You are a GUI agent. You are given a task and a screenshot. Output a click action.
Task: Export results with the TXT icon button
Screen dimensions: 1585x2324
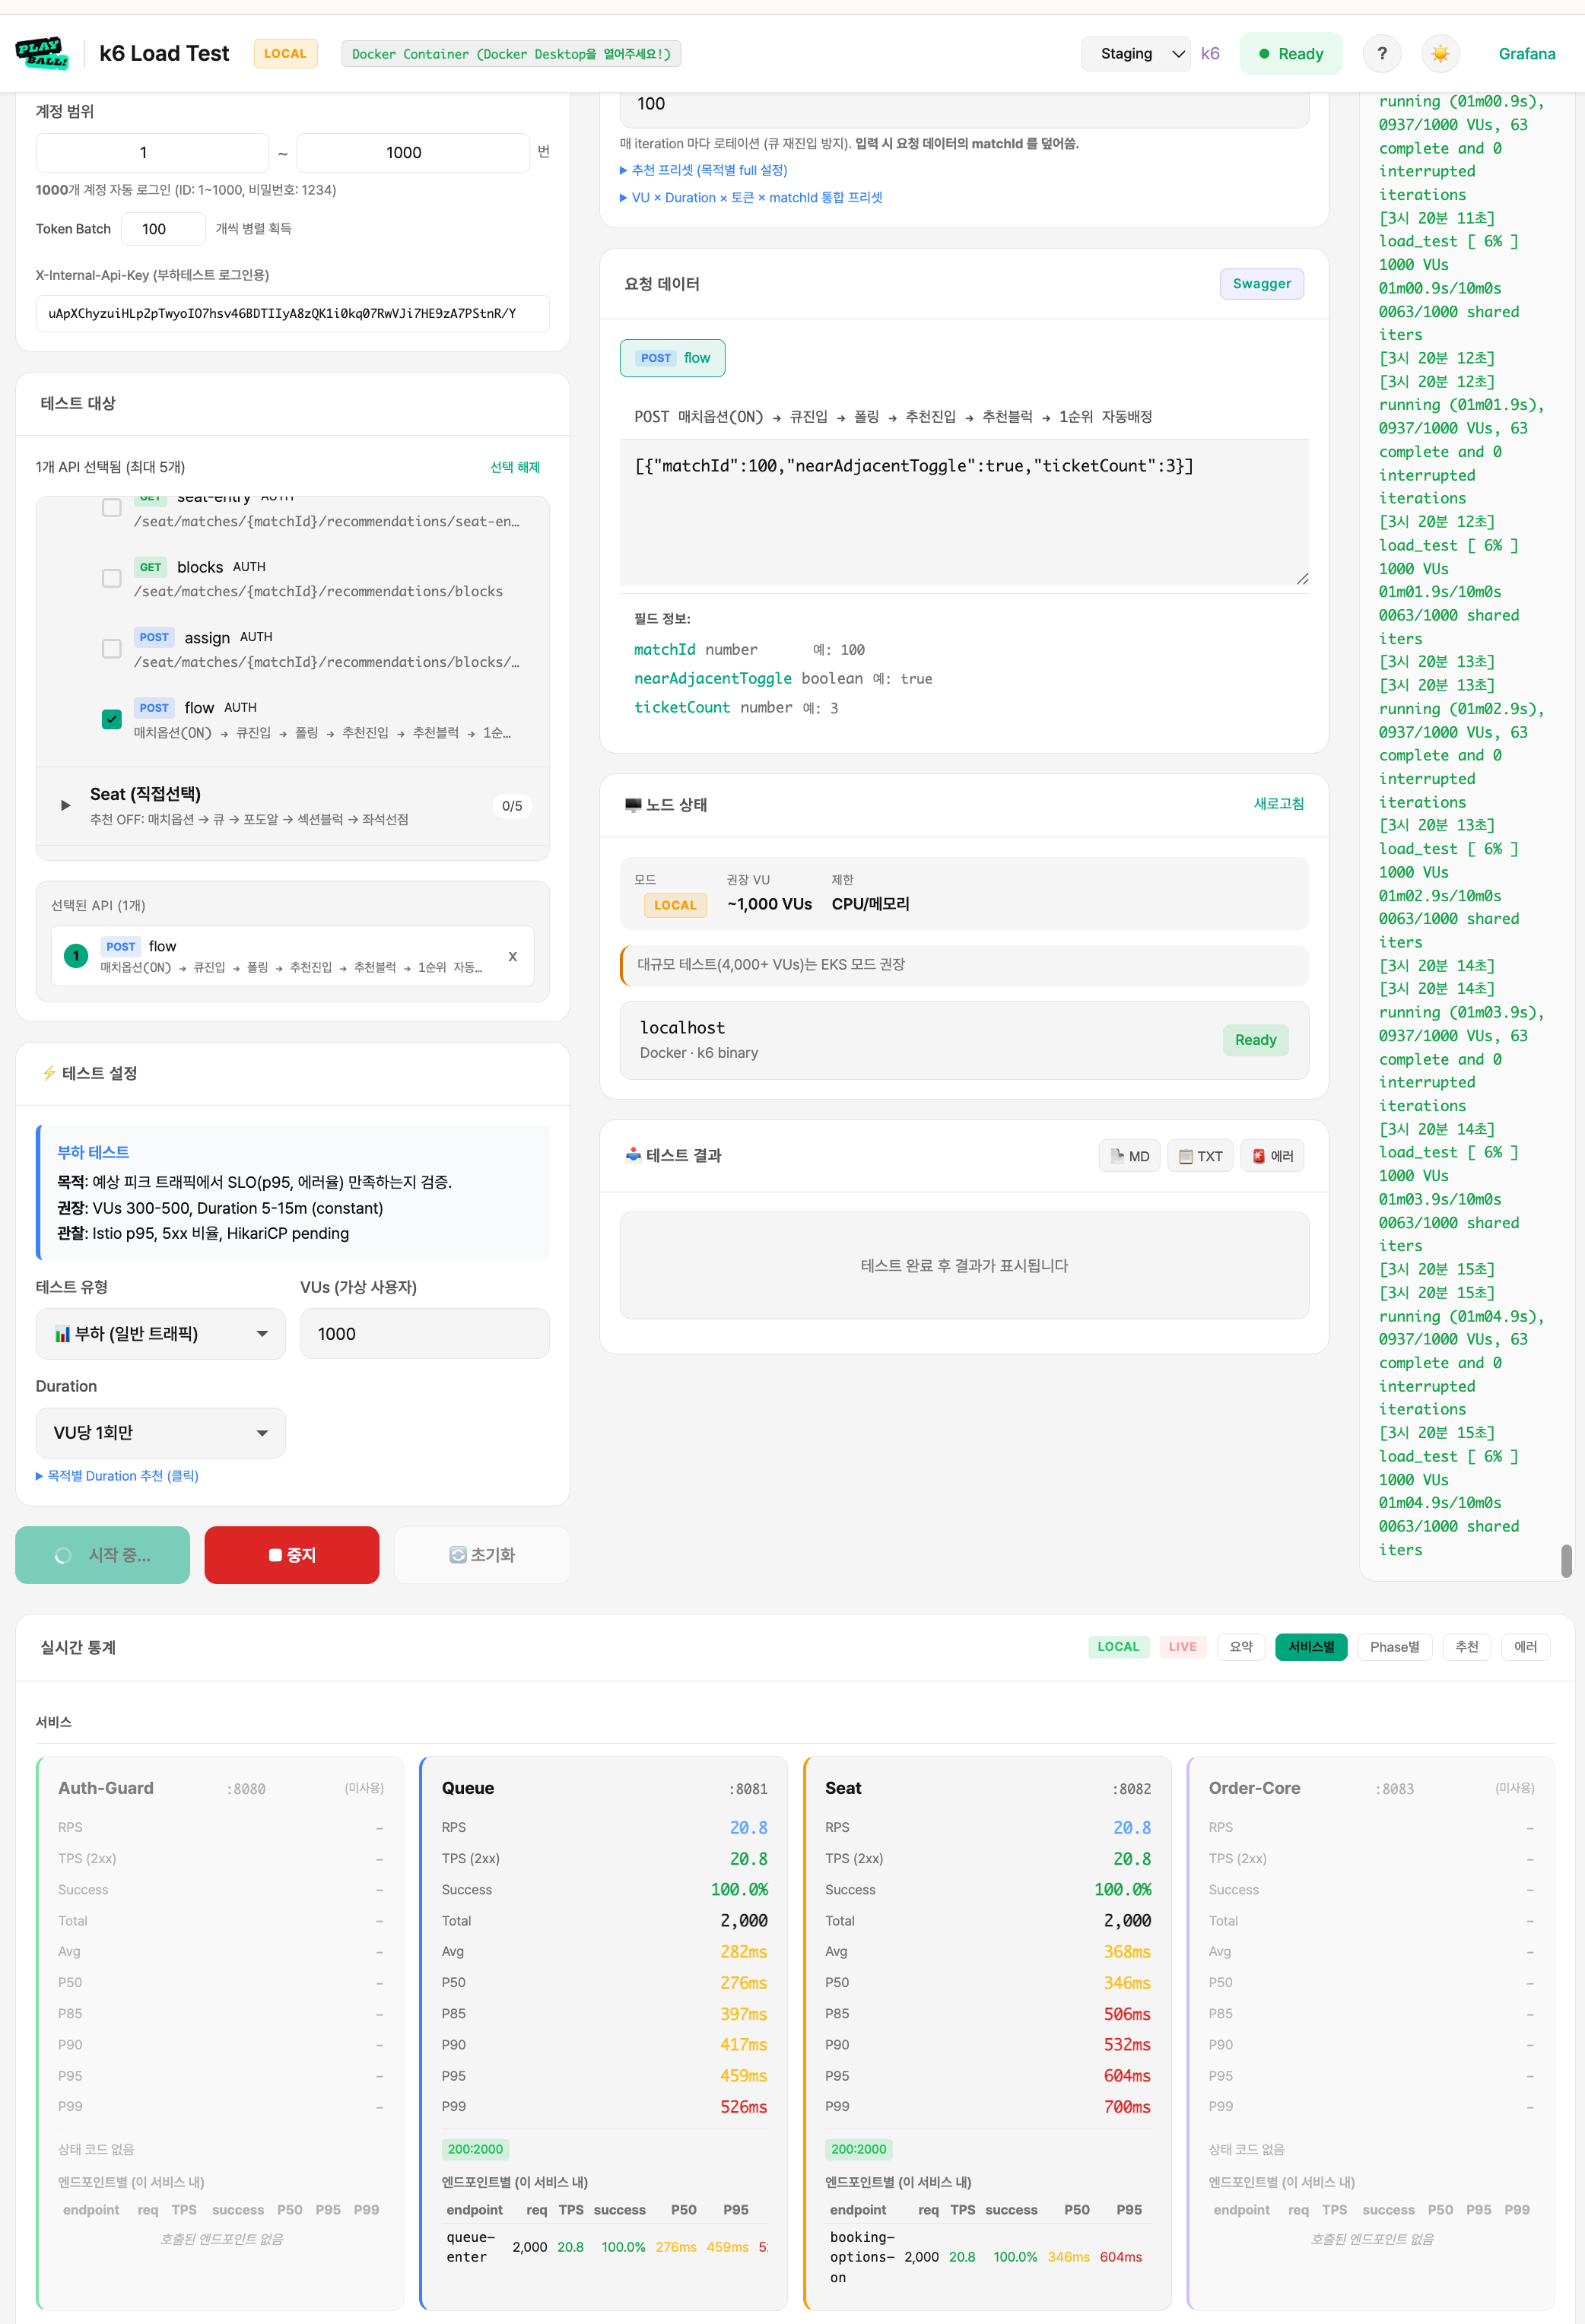pyautogui.click(x=1200, y=1156)
